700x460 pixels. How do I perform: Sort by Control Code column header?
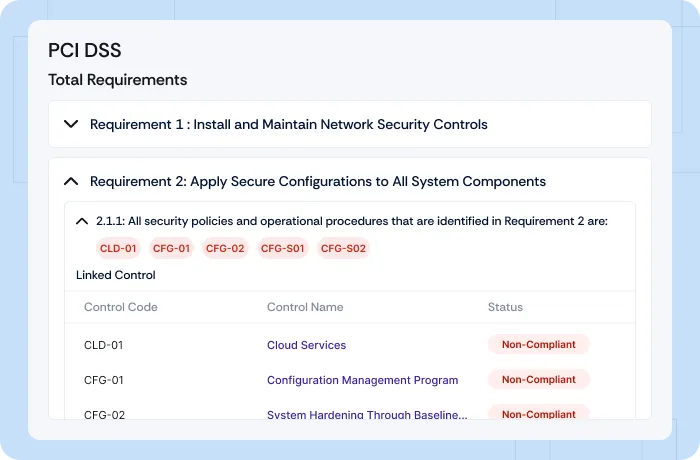point(120,307)
